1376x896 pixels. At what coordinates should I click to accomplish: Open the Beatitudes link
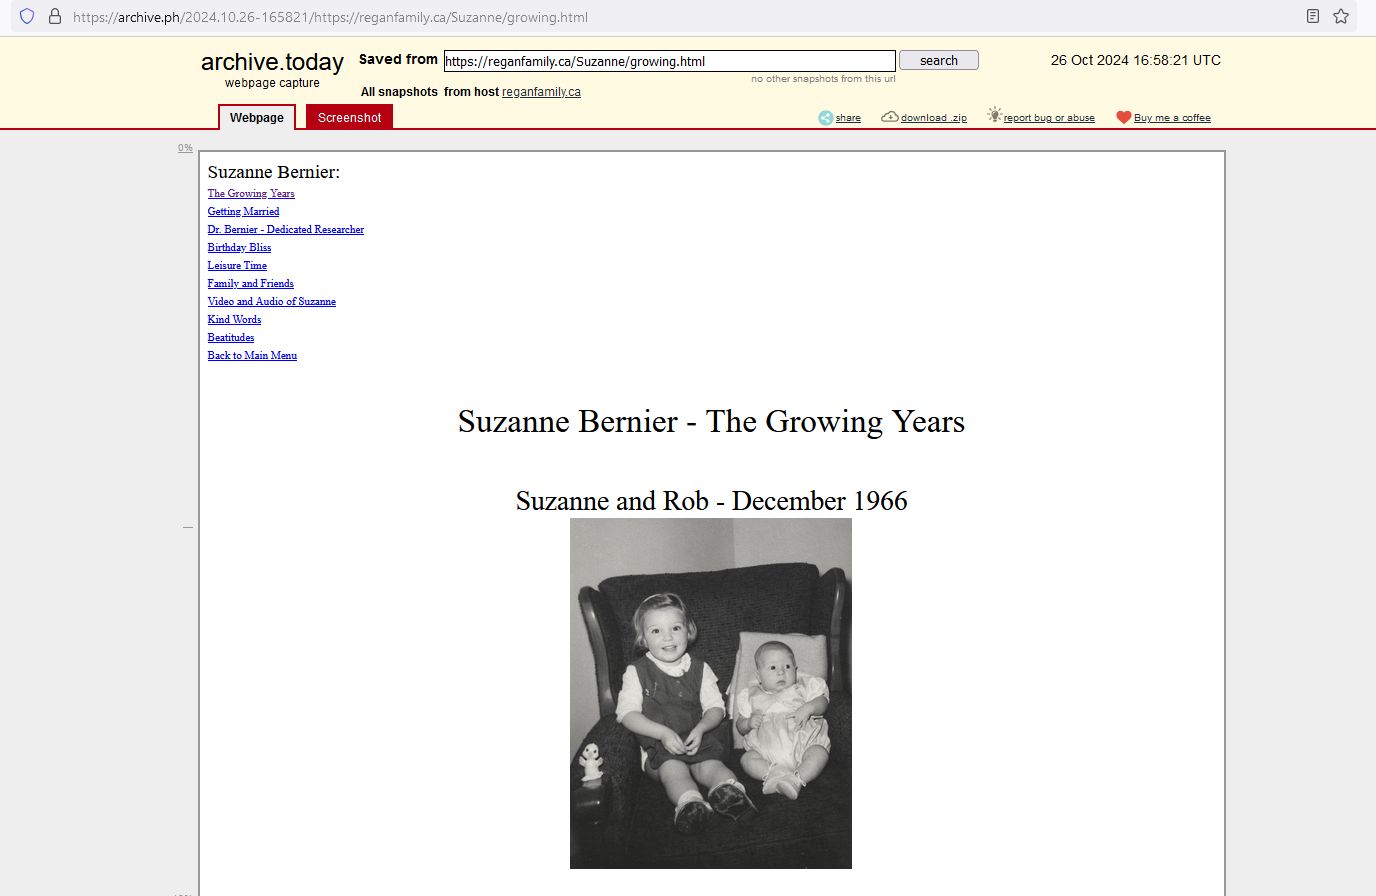(231, 338)
